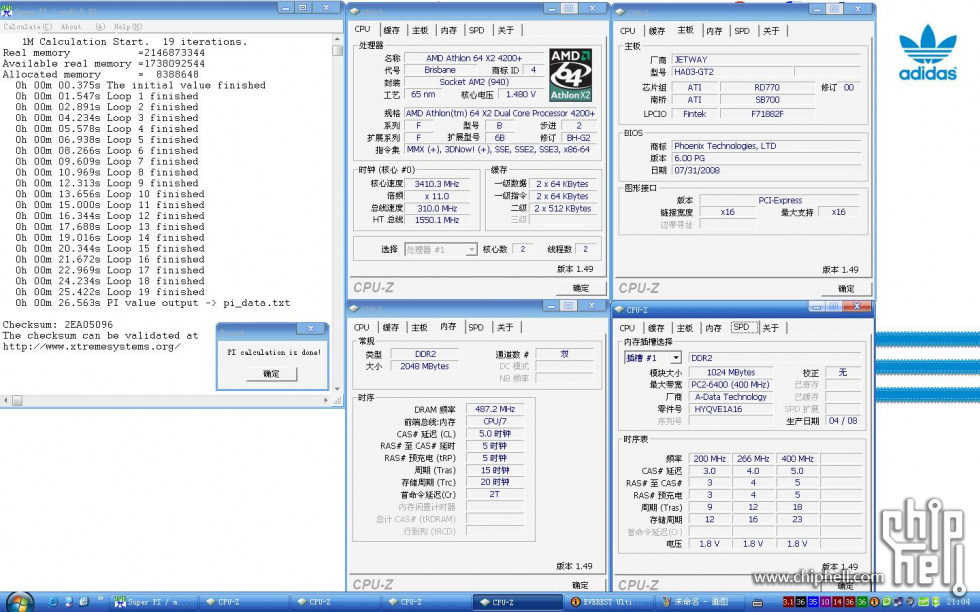Click the CPU/7 FSB:DRAM ratio value
The width and height of the screenshot is (980, 612).
pyautogui.click(x=494, y=421)
